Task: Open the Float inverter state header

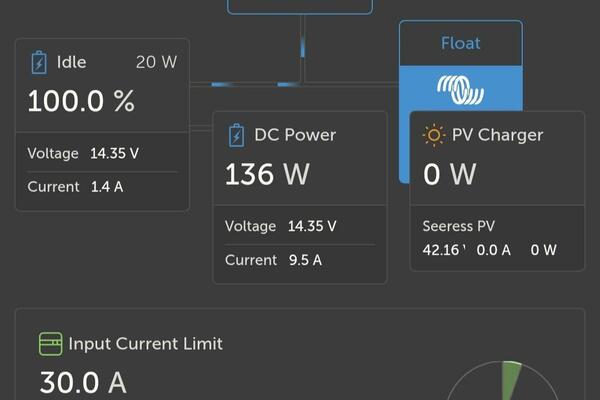Action: (460, 44)
